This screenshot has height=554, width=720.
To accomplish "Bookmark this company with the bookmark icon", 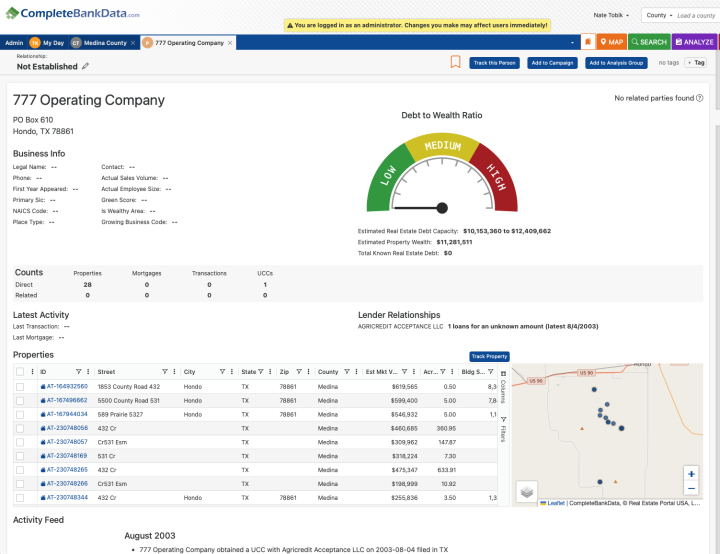I will point(455,62).
